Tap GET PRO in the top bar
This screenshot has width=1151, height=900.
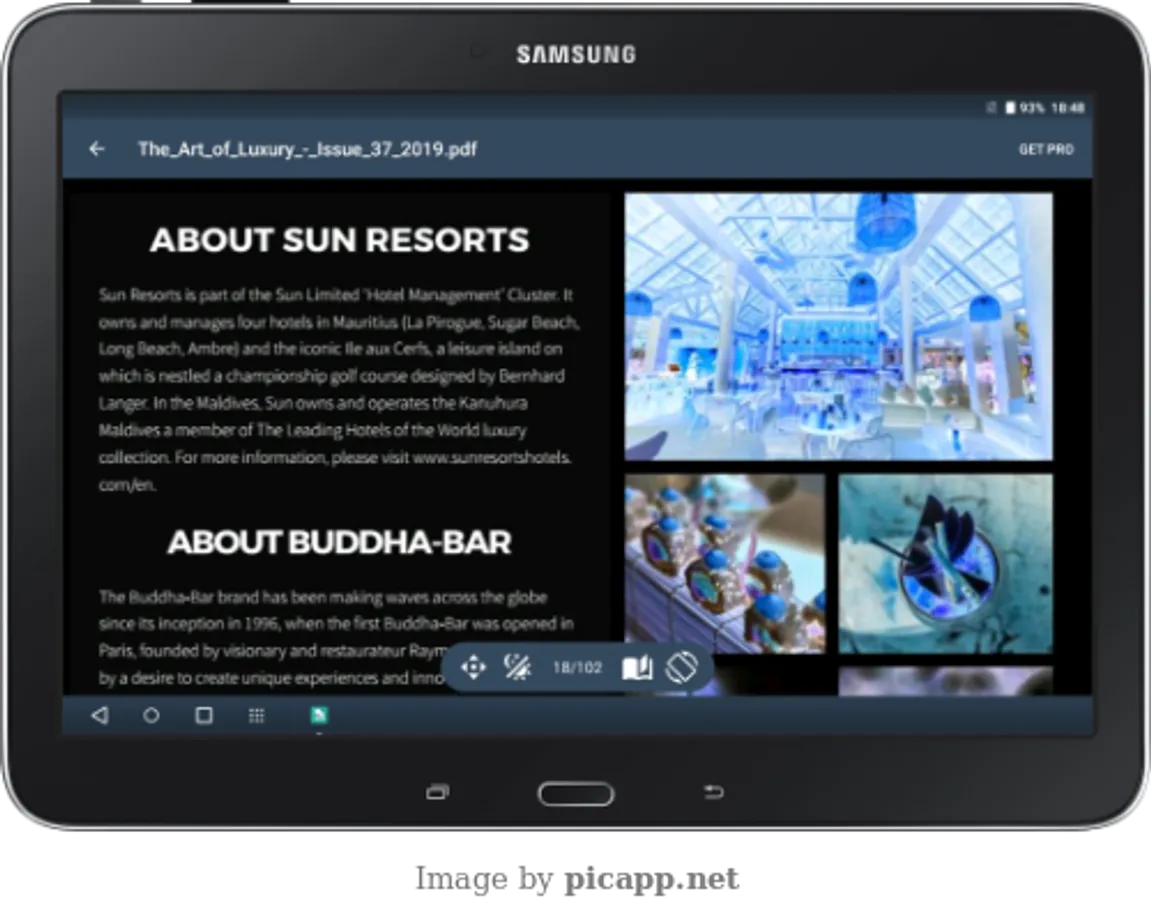click(1046, 150)
